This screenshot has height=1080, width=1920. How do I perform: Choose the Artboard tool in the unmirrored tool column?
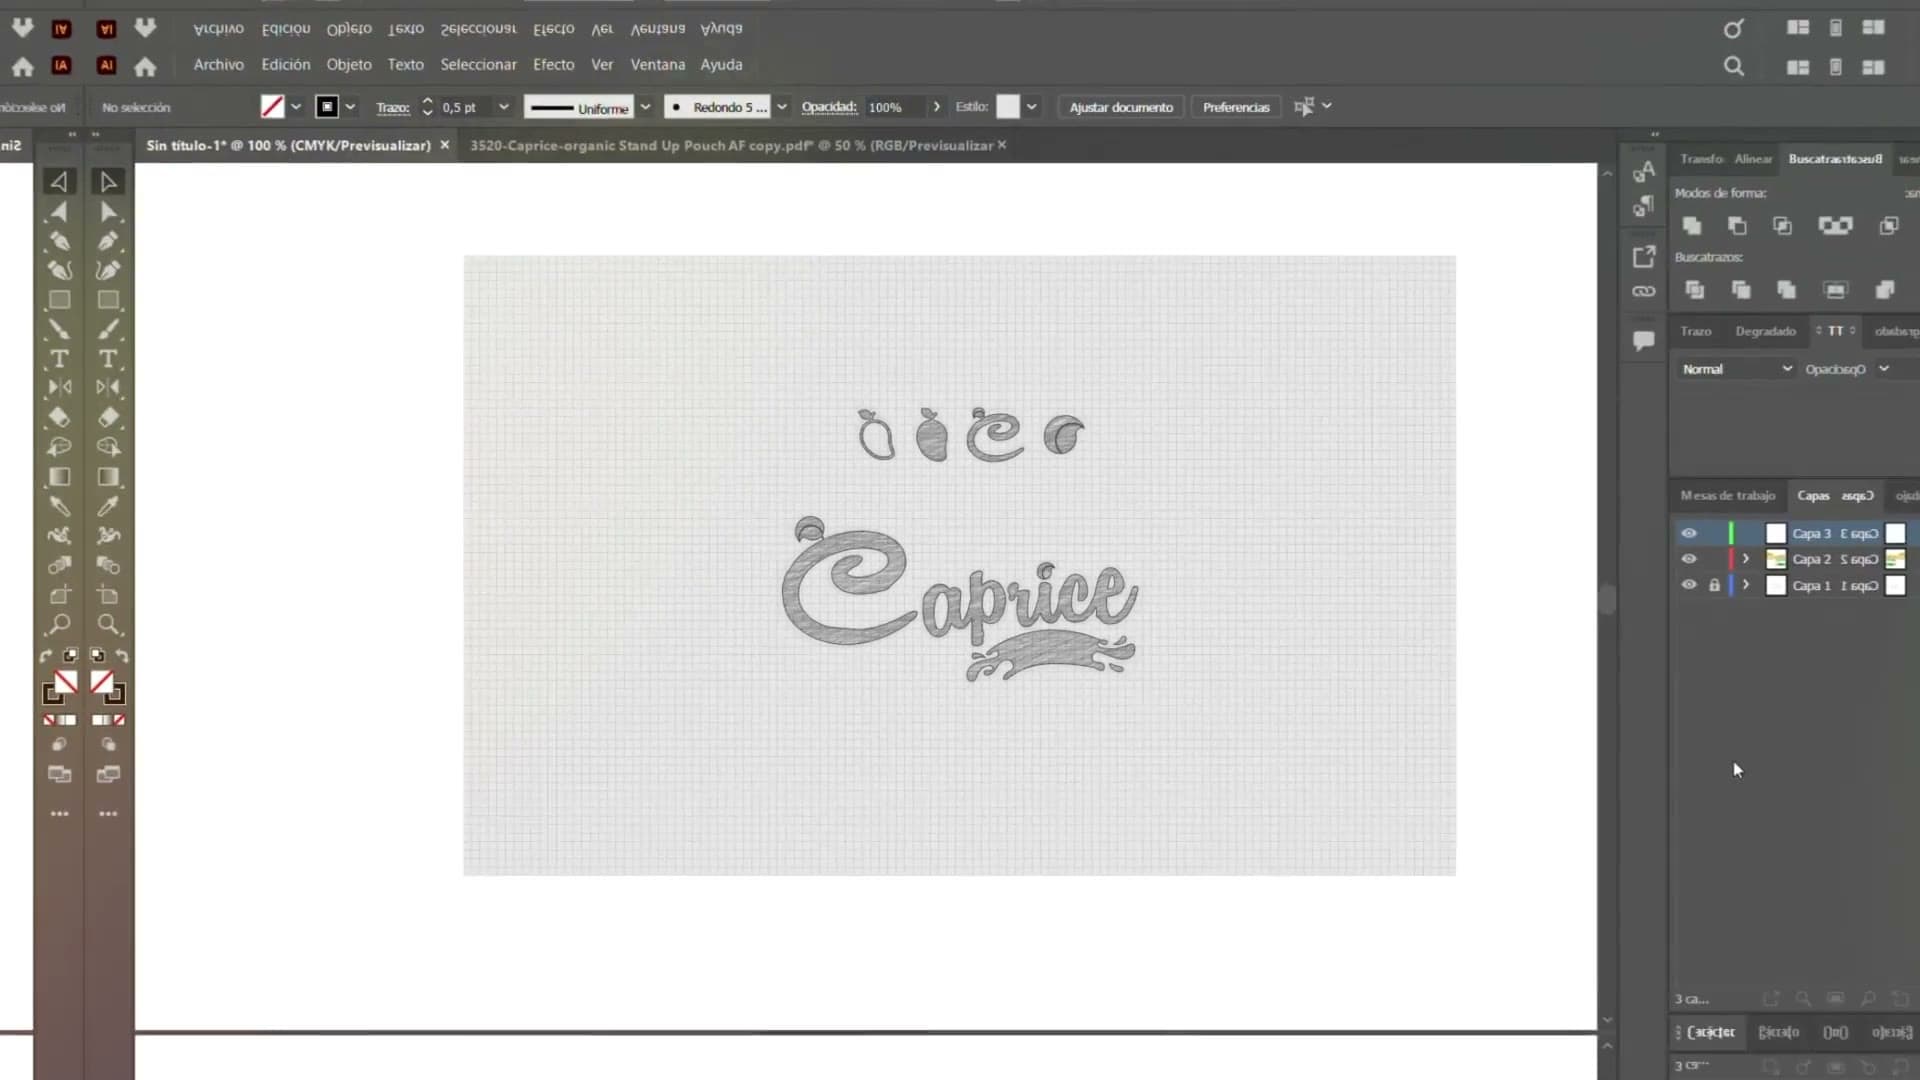click(108, 595)
